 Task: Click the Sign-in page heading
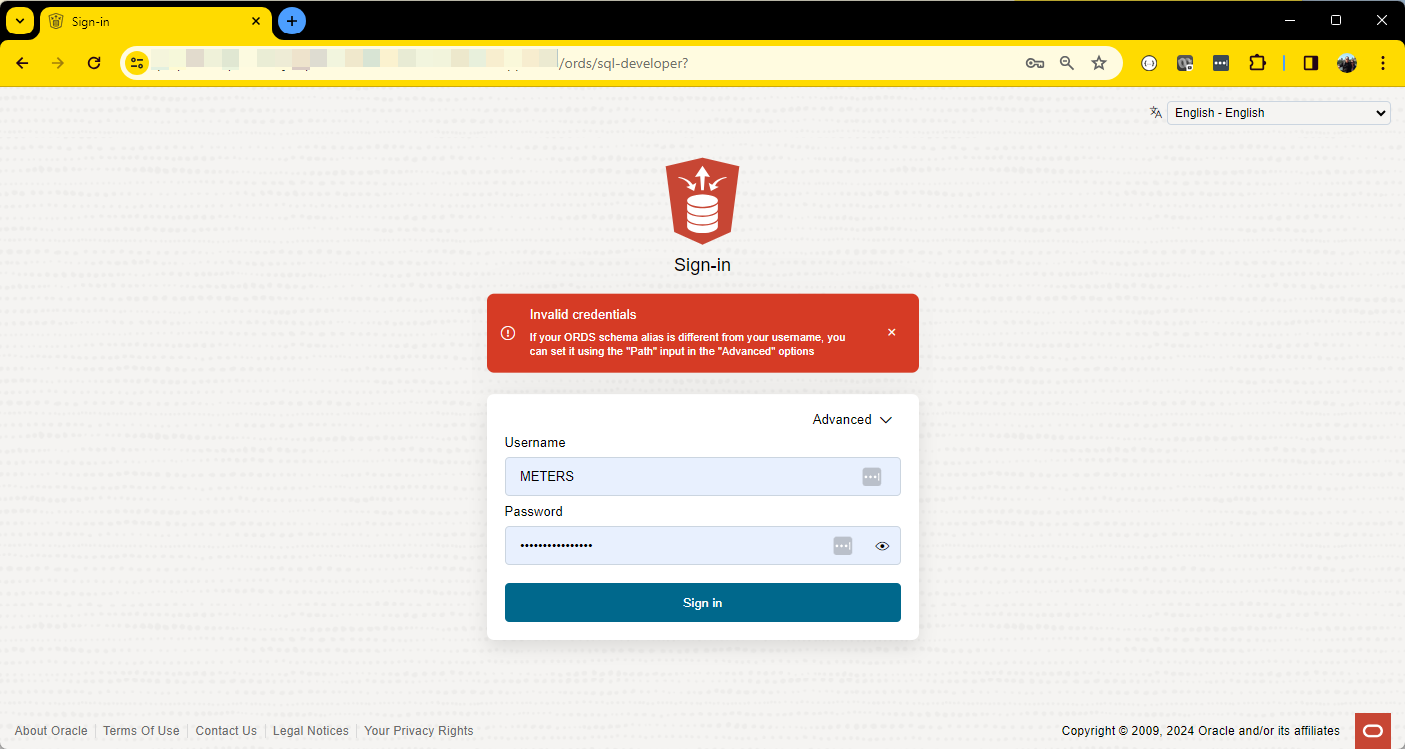pos(702,265)
